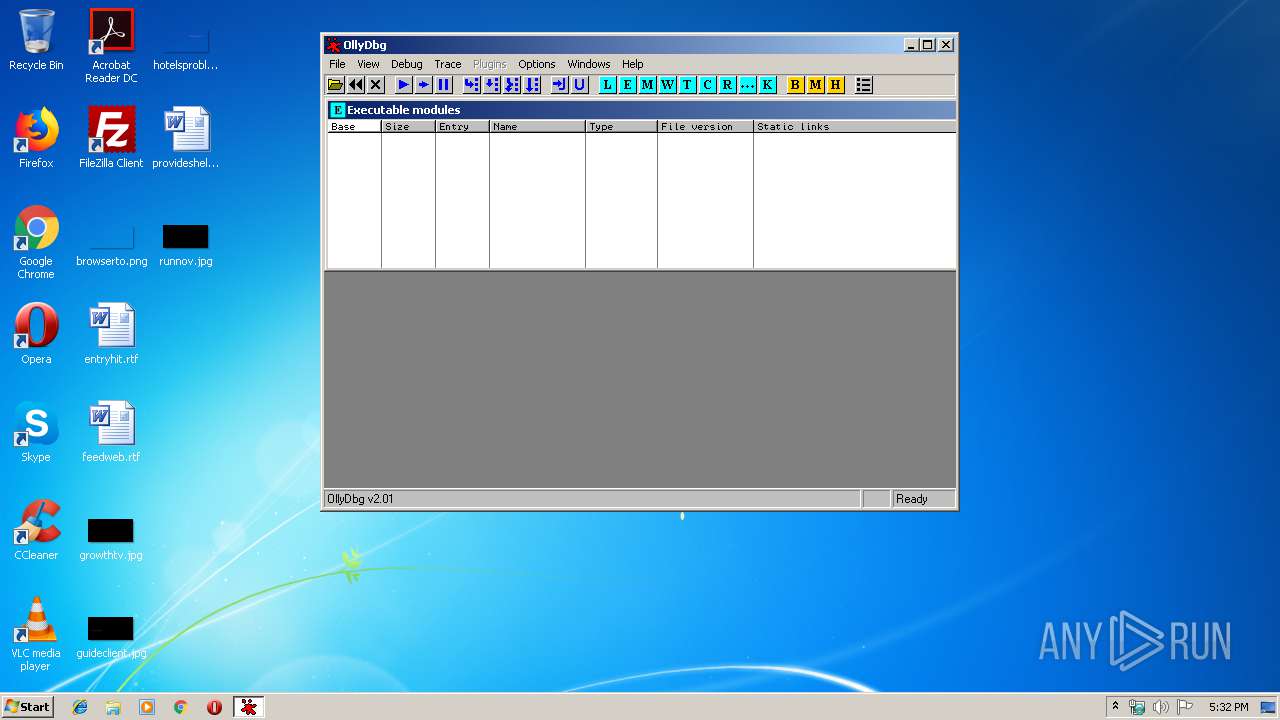This screenshot has width=1280, height=720.
Task: Open the View menu
Action: point(368,64)
